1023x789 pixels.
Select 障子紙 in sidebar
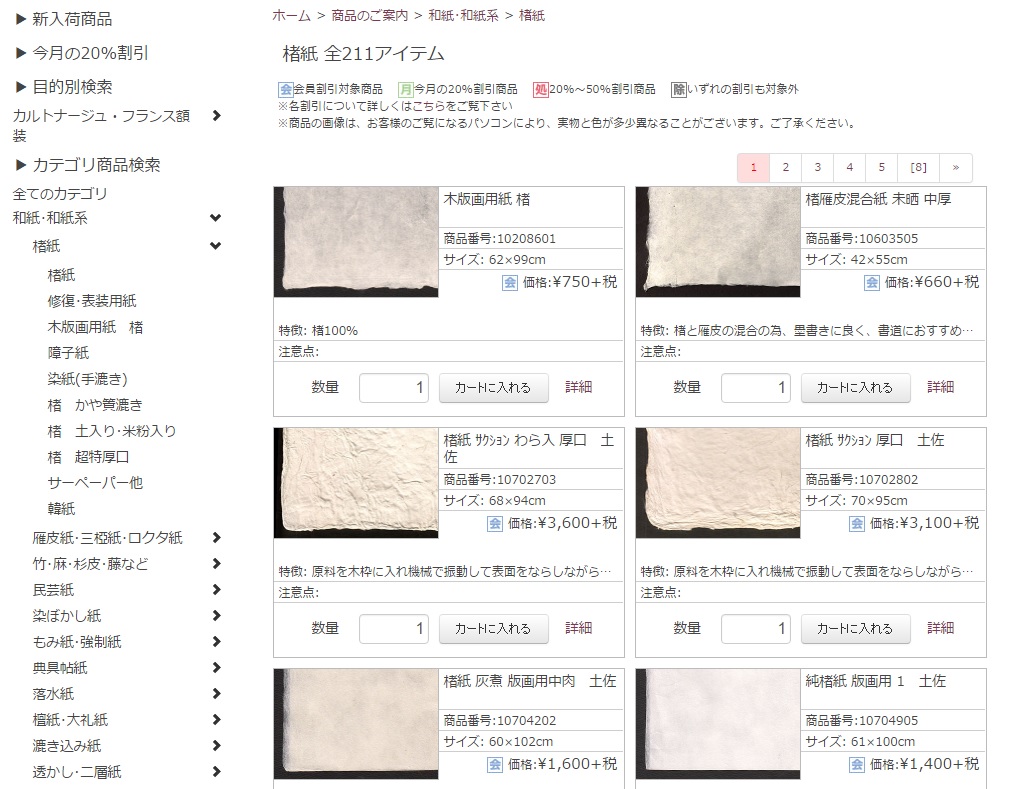pyautogui.click(x=69, y=353)
